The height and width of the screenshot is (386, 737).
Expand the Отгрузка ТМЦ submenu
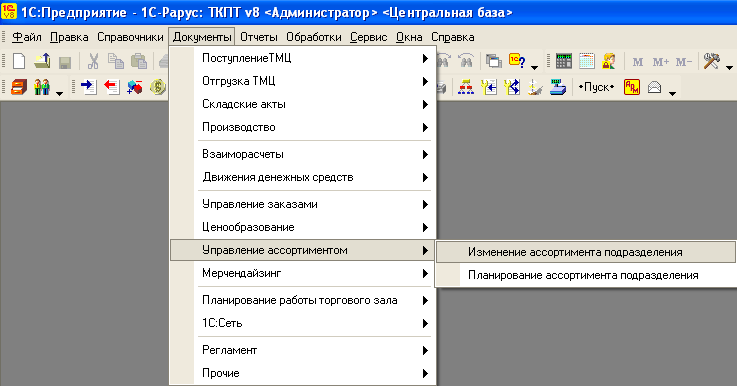[303, 81]
